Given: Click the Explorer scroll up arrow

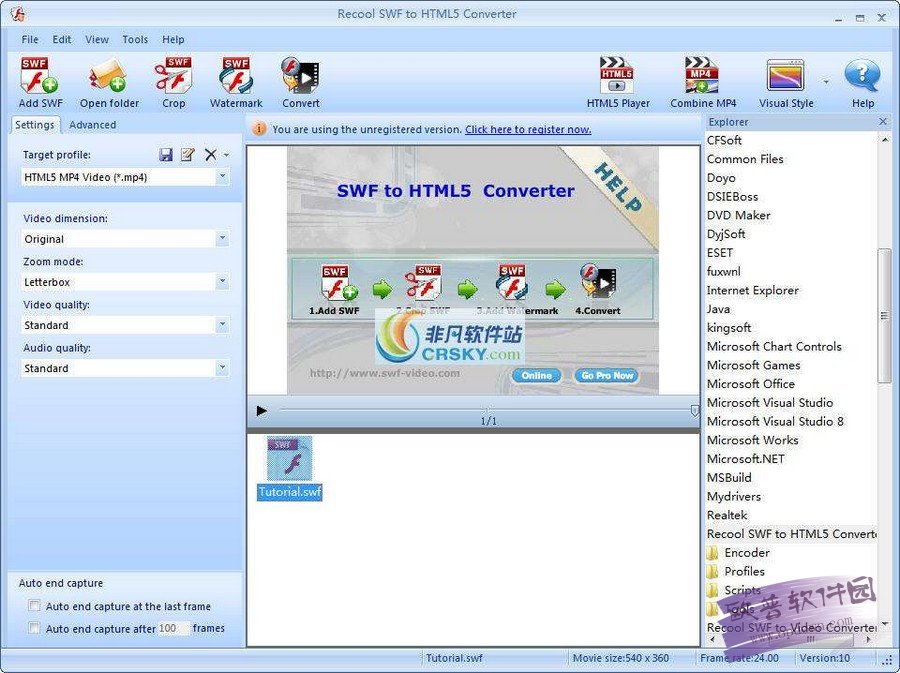Looking at the screenshot, I should [x=885, y=139].
